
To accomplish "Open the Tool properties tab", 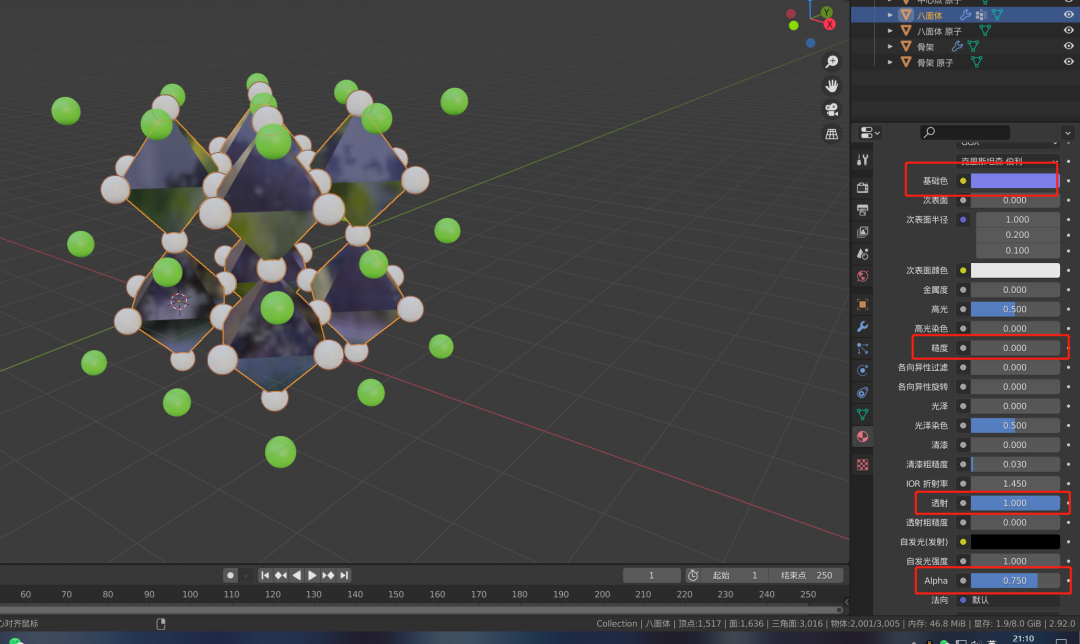I will tap(862, 160).
